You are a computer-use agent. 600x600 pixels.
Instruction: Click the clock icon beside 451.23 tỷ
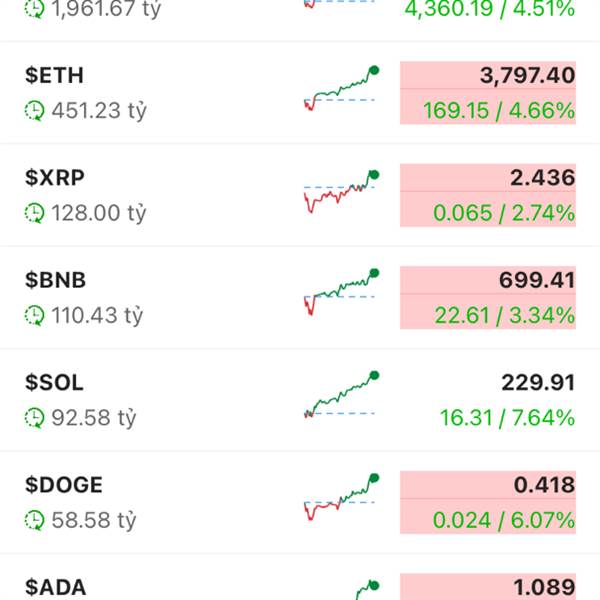34,111
